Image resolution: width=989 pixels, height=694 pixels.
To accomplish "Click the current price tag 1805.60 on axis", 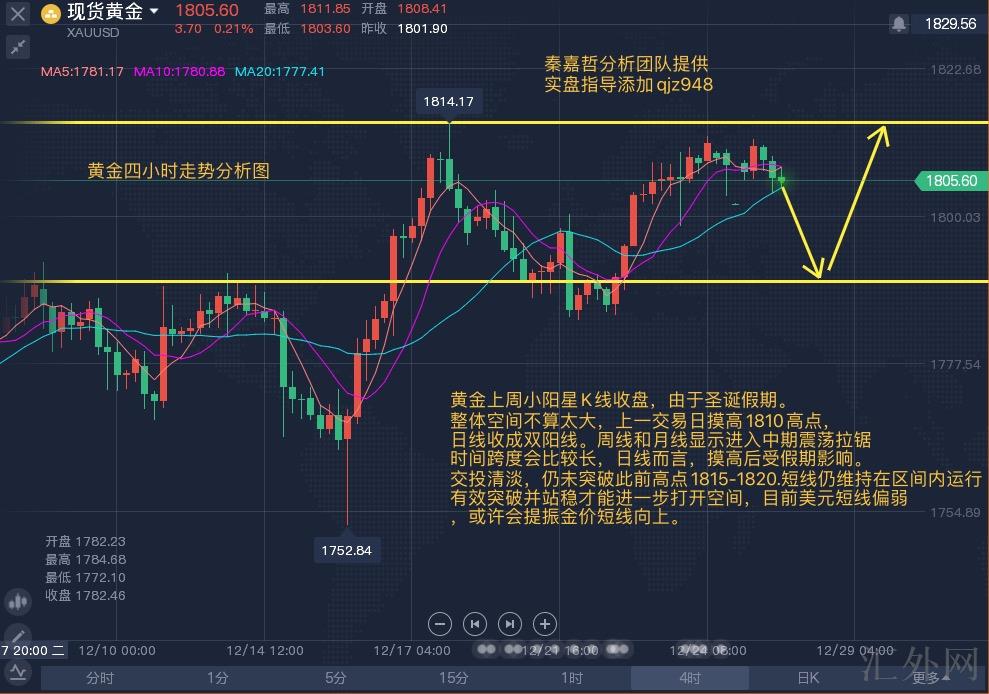I will (951, 181).
